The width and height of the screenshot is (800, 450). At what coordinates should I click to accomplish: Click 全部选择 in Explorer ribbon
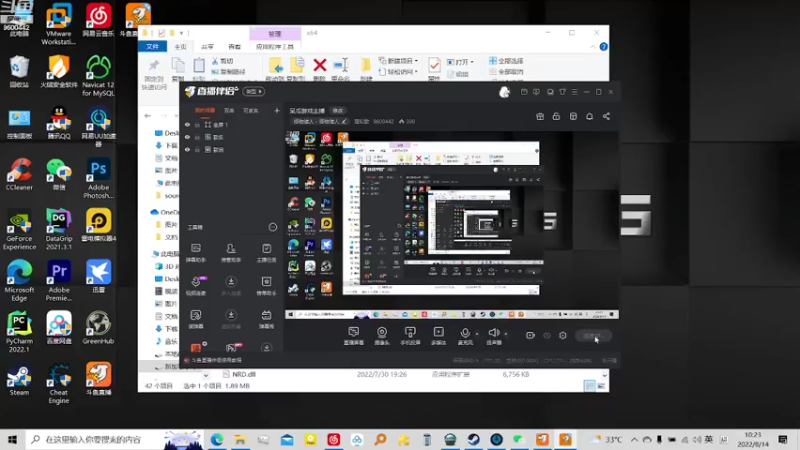tap(506, 61)
